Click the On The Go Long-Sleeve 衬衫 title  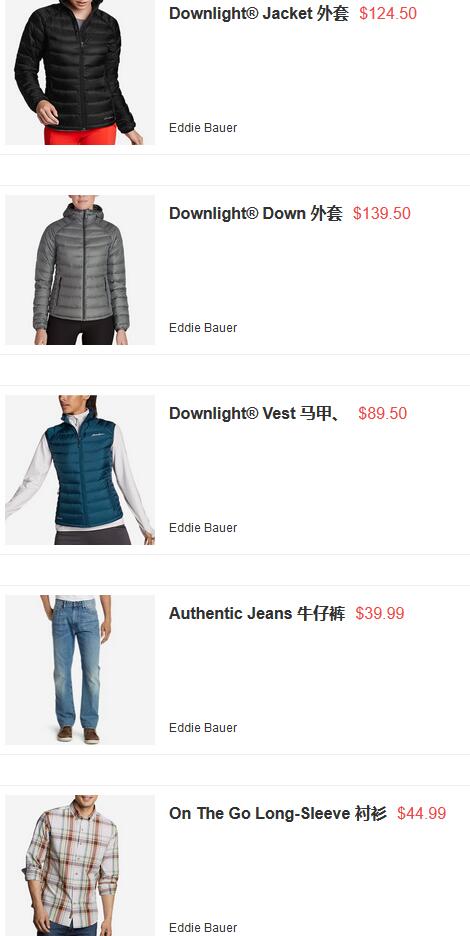coord(278,814)
